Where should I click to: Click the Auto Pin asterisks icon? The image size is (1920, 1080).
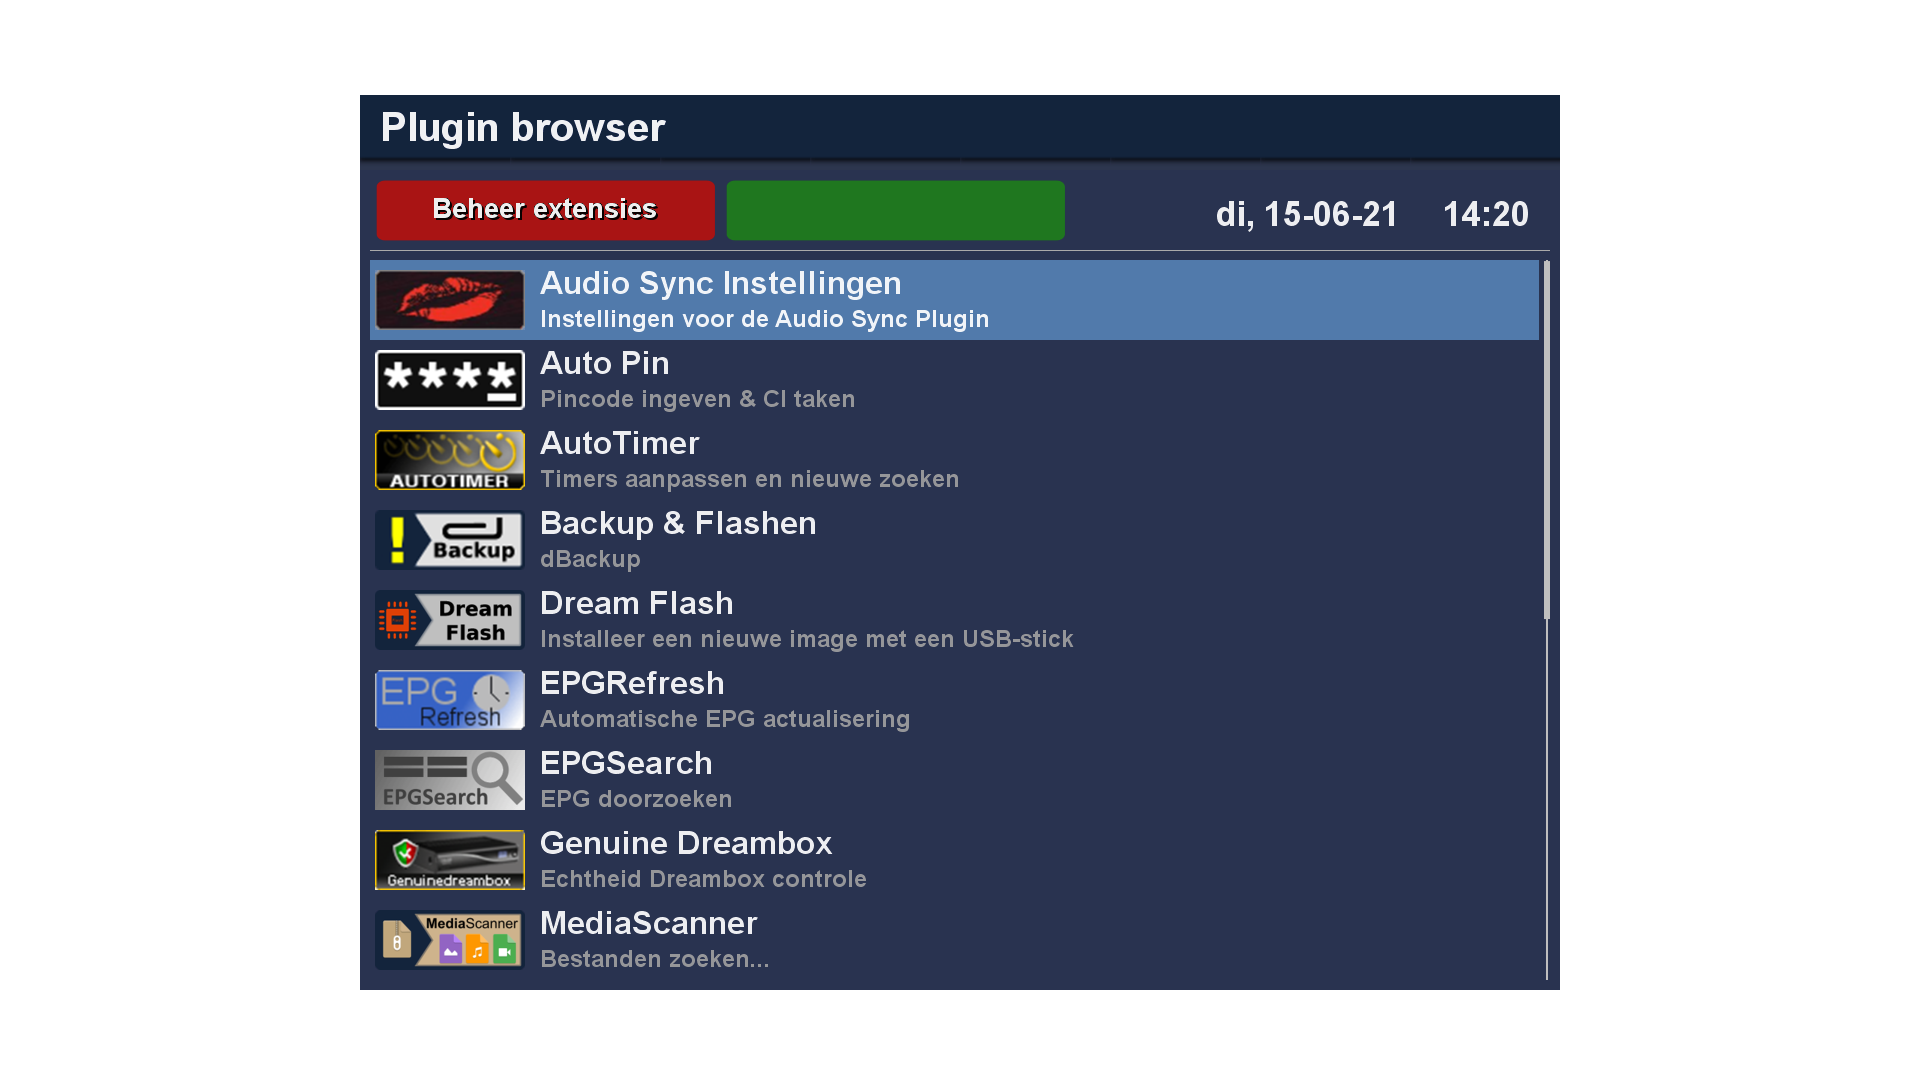[x=450, y=380]
